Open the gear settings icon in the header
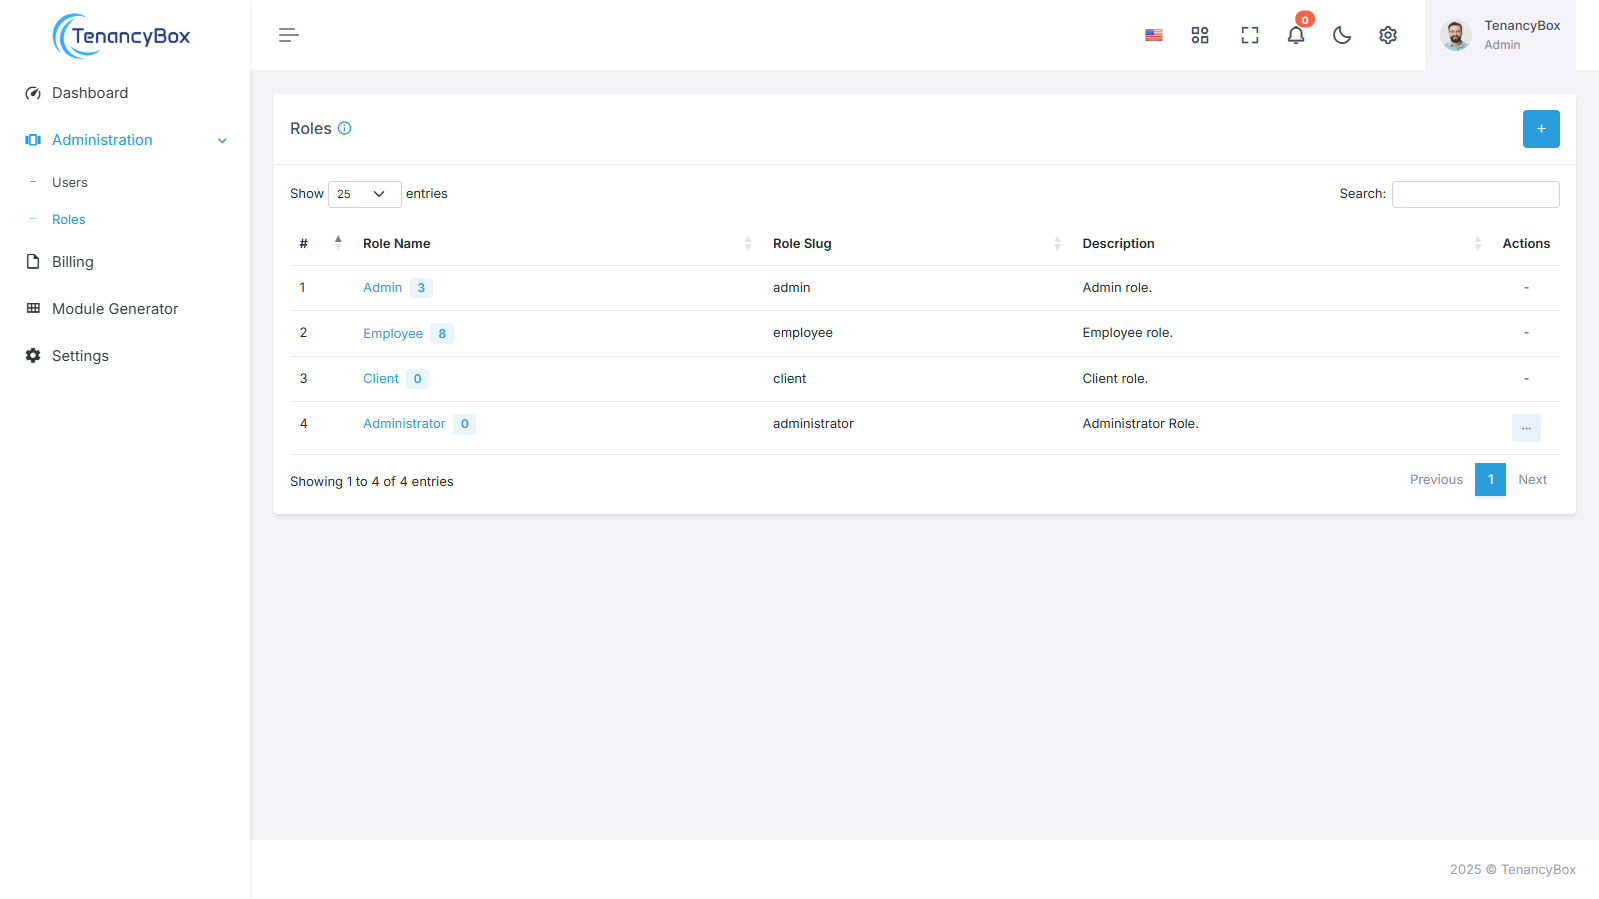1599x899 pixels. [1388, 35]
